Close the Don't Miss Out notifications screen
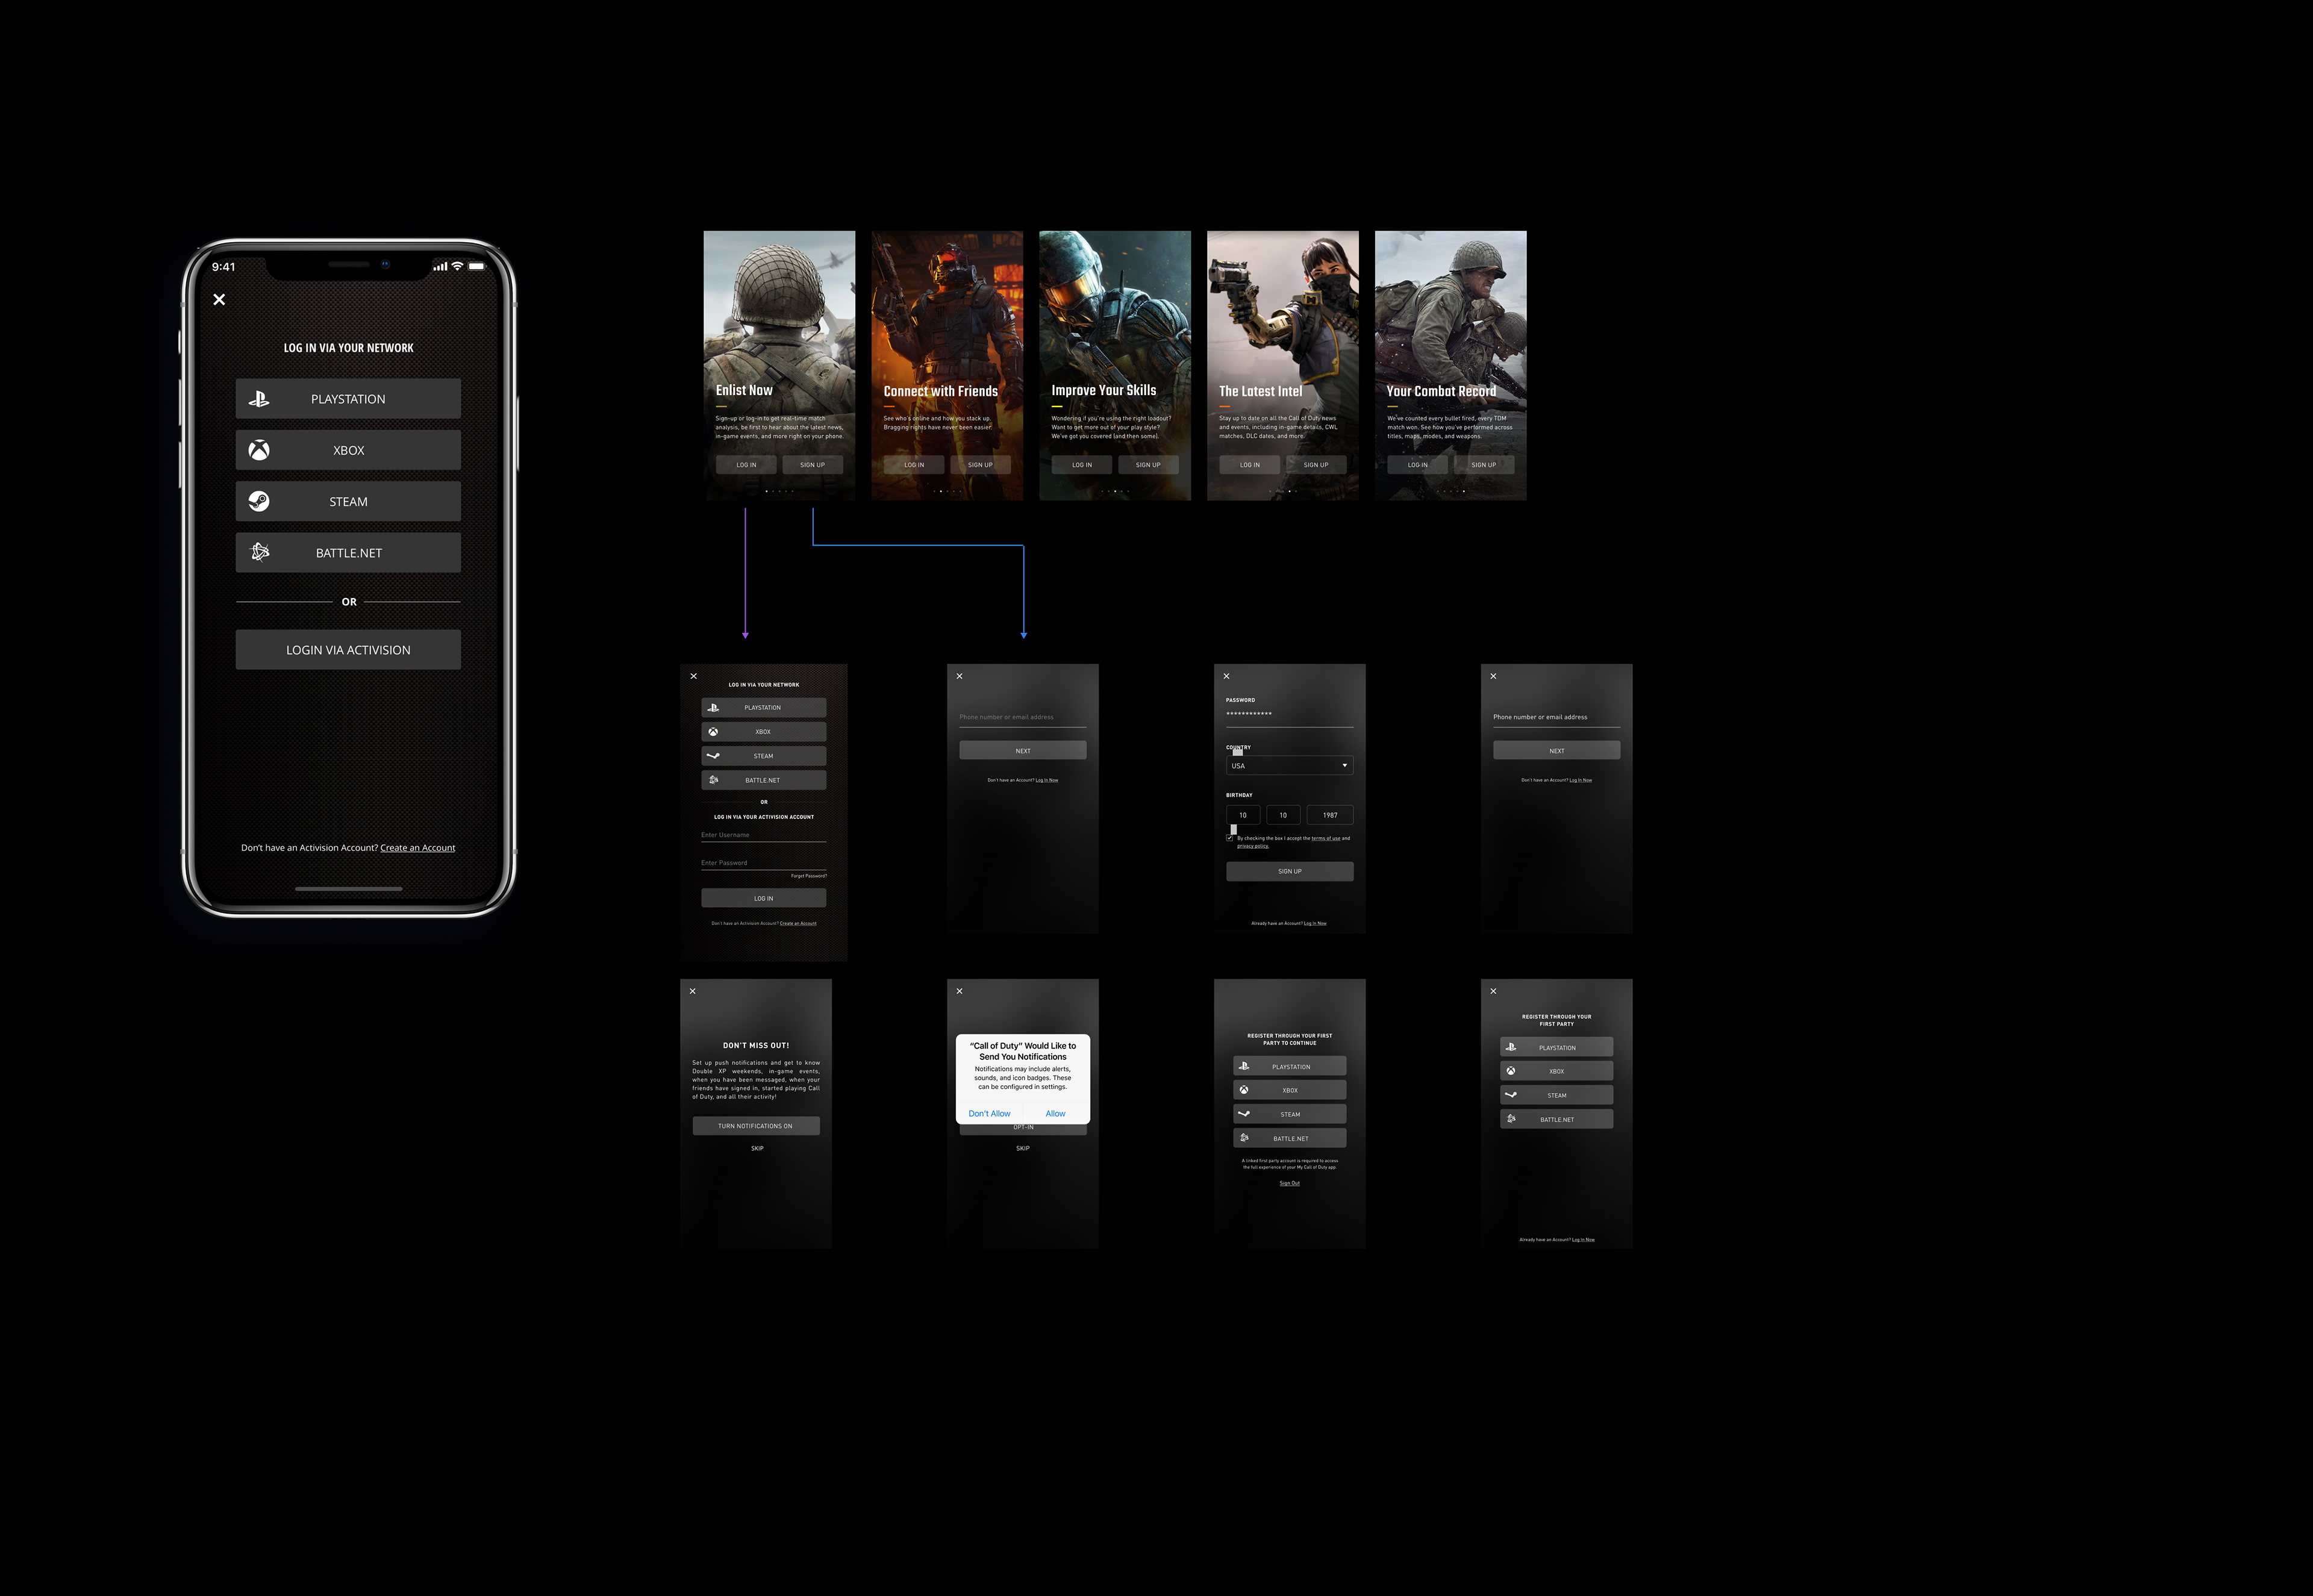 692,991
